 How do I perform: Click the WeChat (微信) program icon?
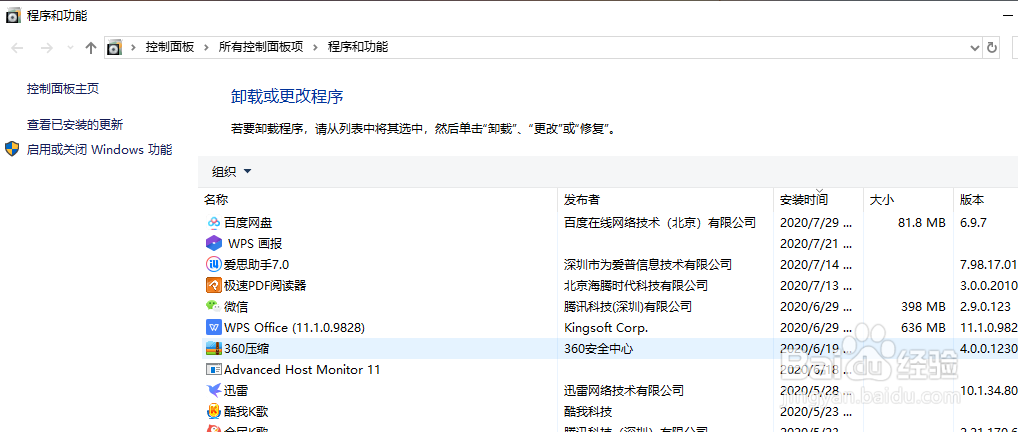click(x=213, y=306)
